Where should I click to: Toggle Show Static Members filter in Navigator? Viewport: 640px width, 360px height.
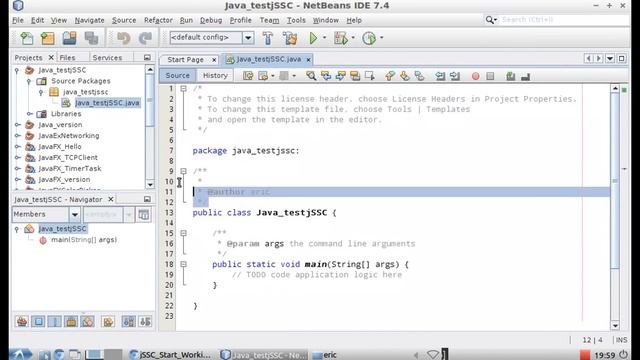[x=55, y=322]
